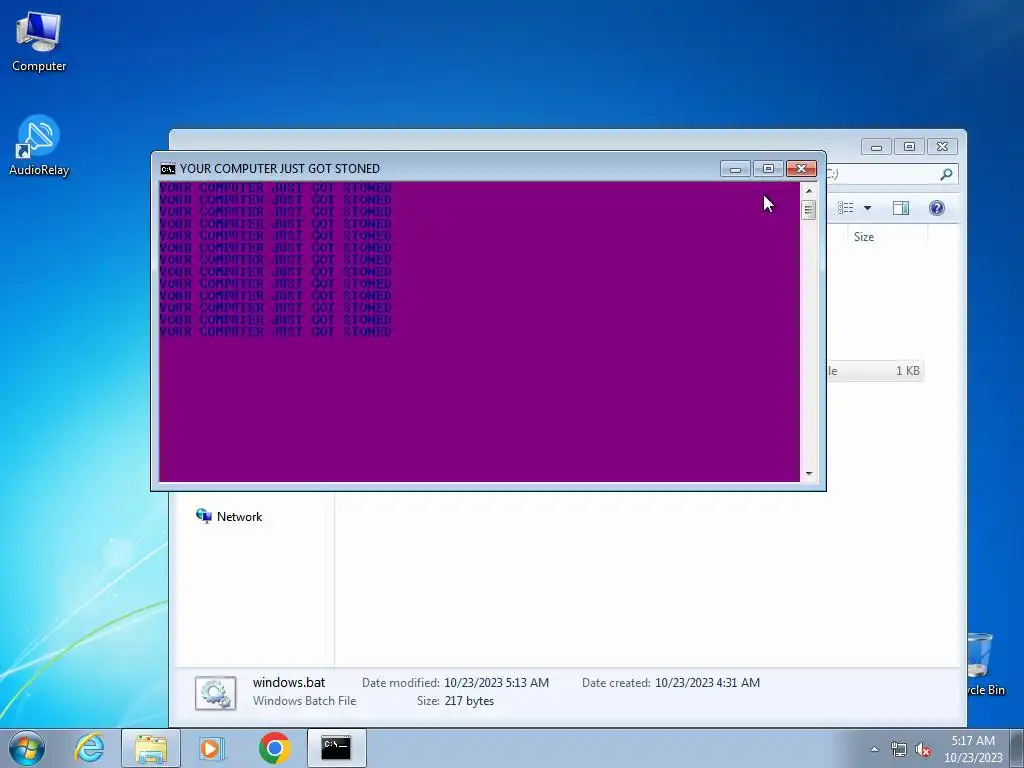The height and width of the screenshot is (768, 1024).
Task: Click the 1 KB size cell
Action: 907,371
